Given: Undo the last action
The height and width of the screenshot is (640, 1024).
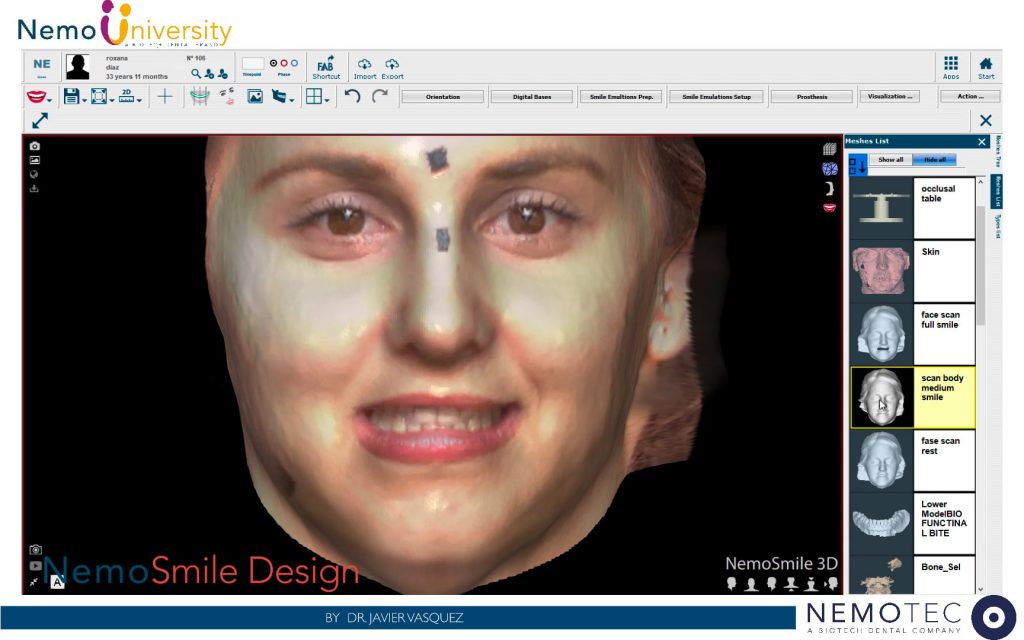Looking at the screenshot, I should click(353, 97).
